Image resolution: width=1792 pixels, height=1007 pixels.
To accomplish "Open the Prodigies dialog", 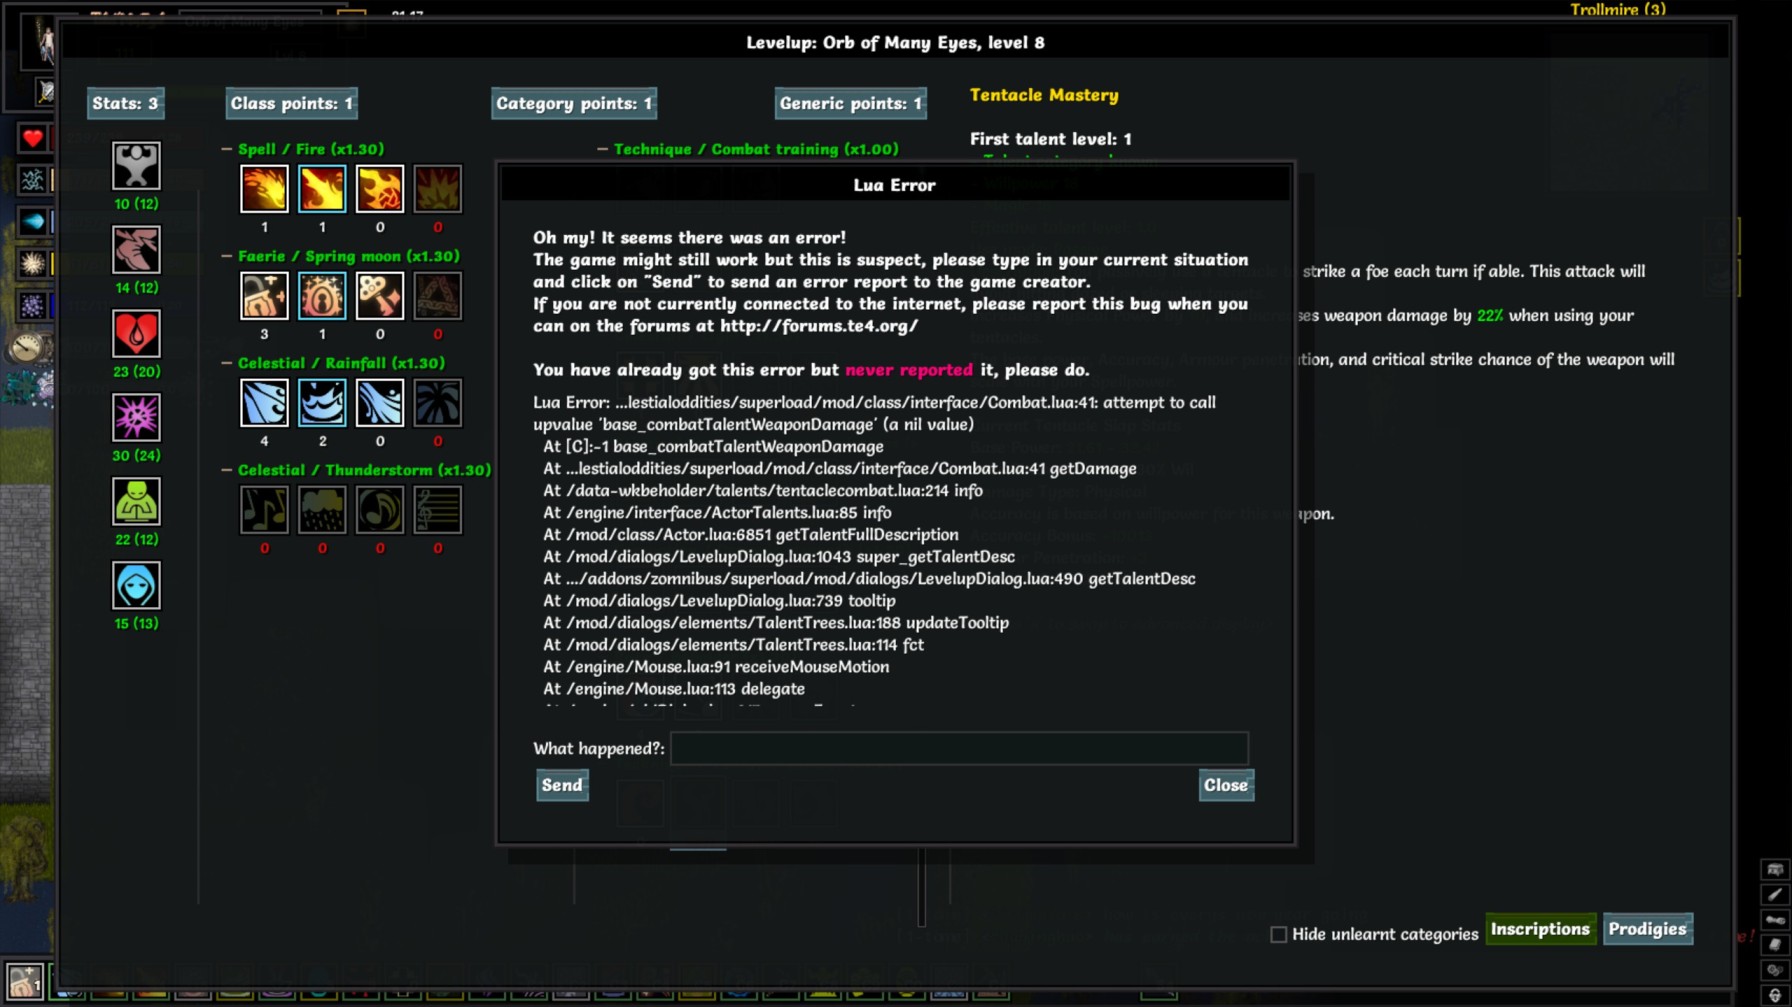I will tap(1648, 929).
